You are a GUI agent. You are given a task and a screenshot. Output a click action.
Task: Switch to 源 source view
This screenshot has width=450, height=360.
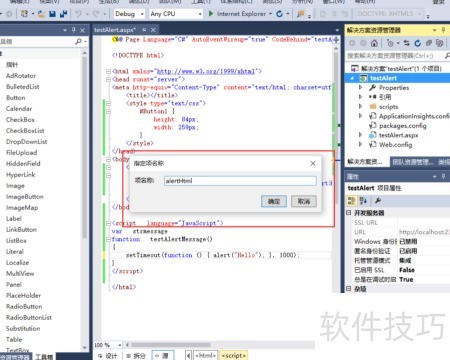162,356
